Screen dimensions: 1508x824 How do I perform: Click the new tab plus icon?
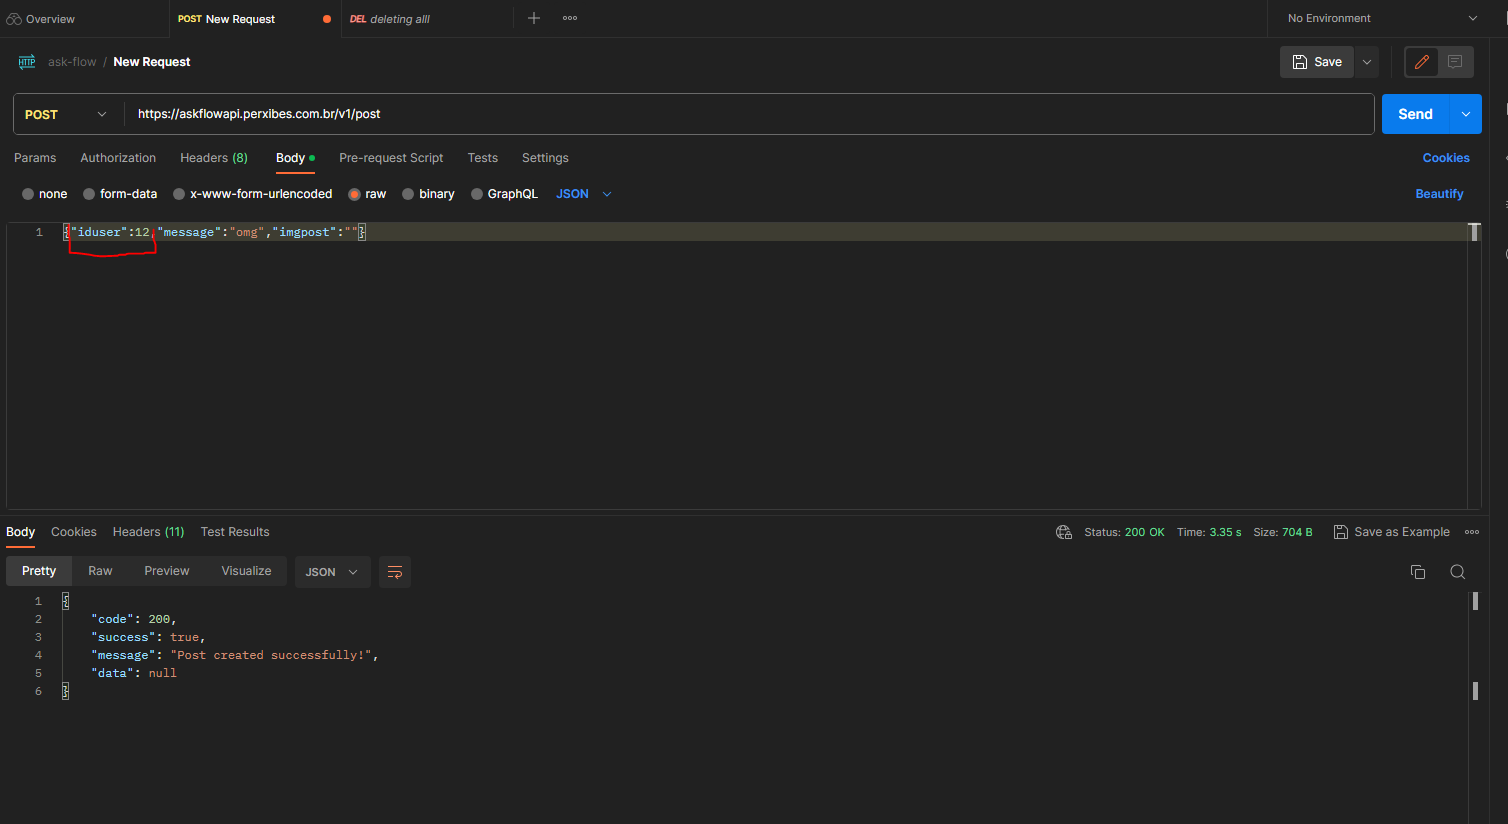[534, 18]
